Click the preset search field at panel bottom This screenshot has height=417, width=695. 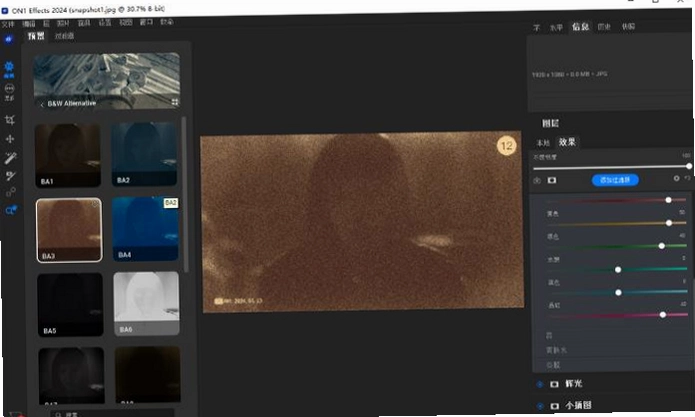click(x=112, y=414)
